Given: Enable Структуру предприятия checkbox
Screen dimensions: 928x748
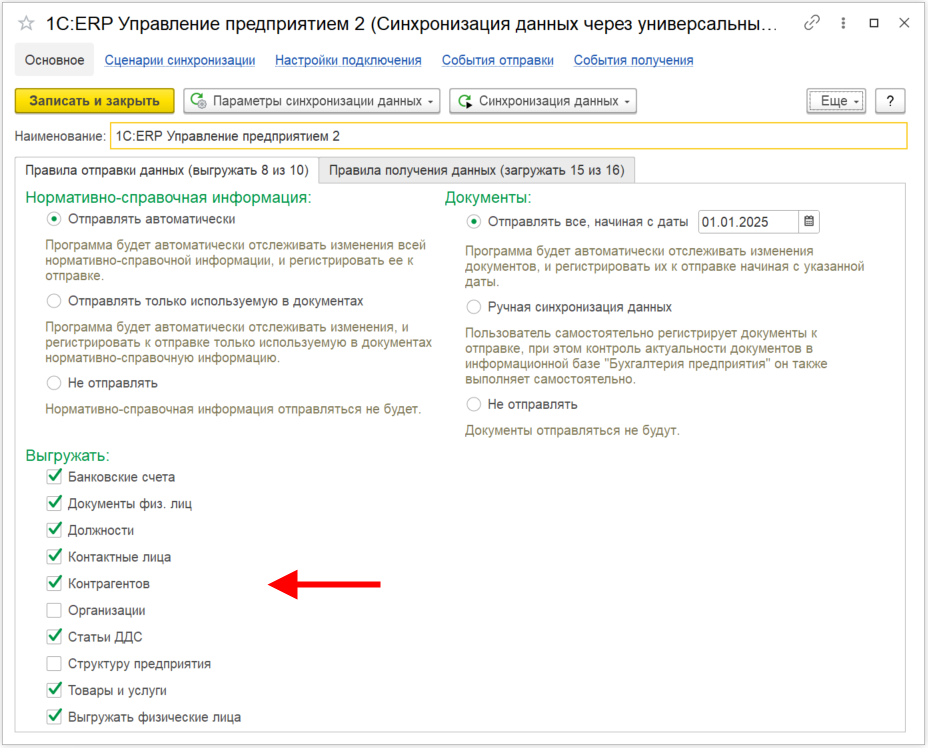Looking at the screenshot, I should pos(54,663).
